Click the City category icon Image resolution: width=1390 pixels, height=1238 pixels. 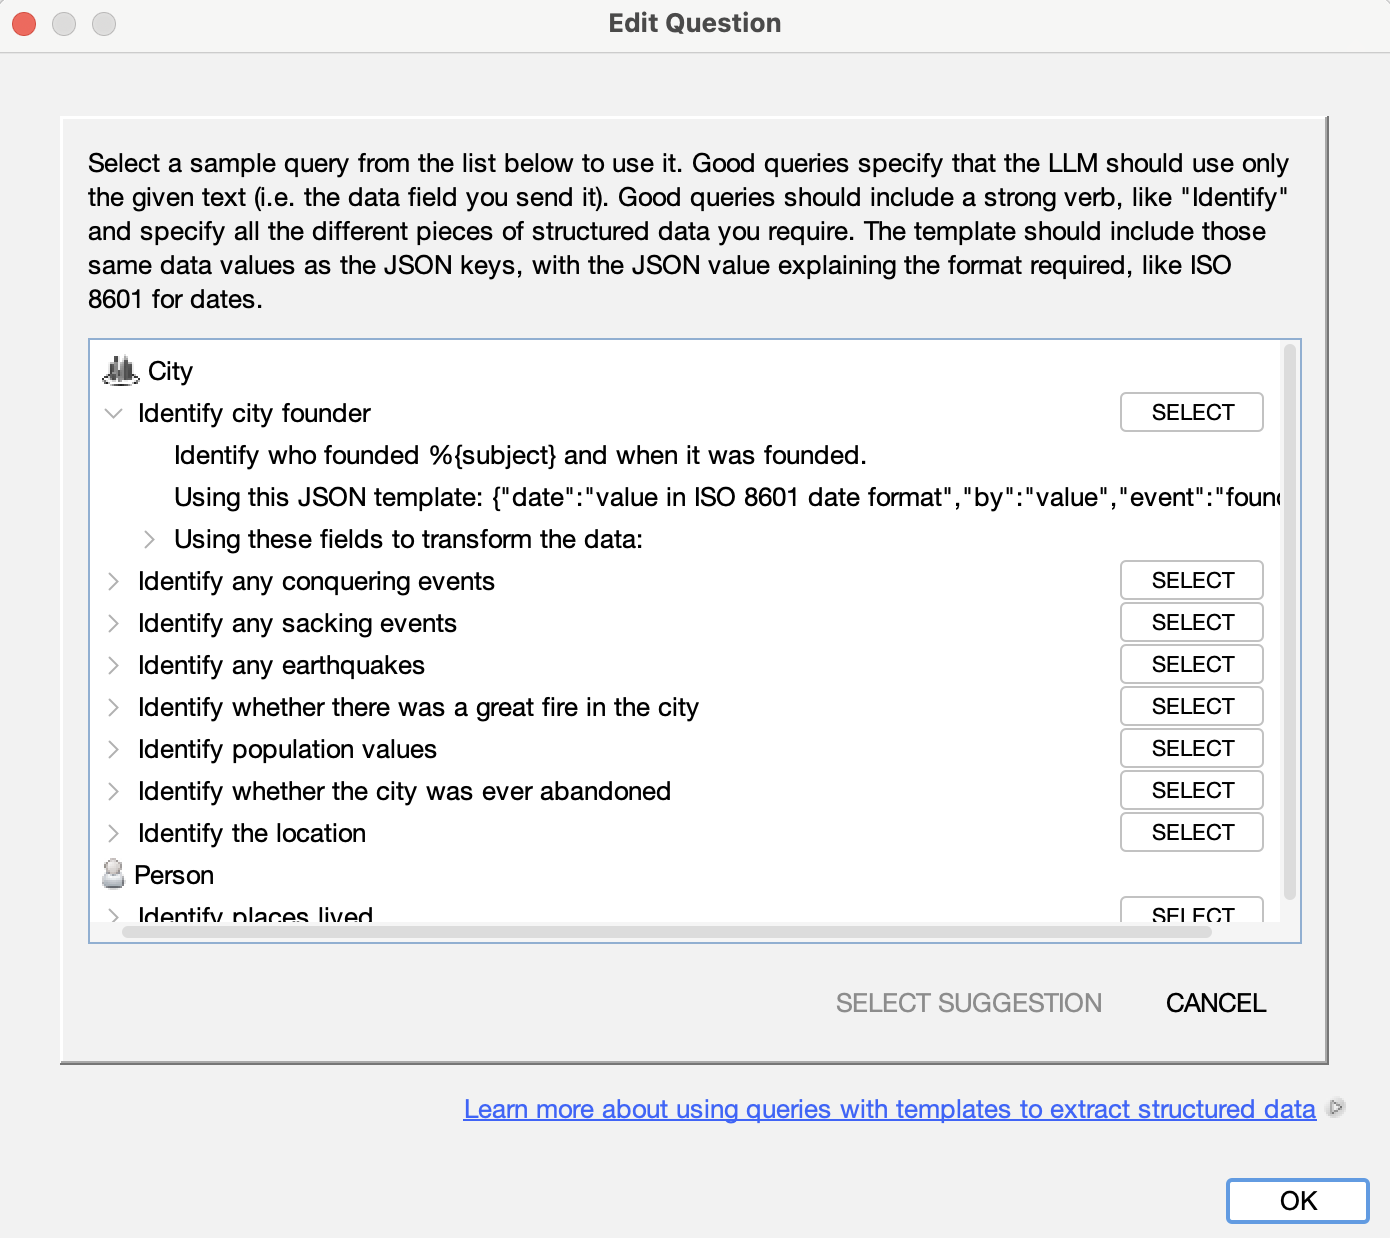coord(119,370)
